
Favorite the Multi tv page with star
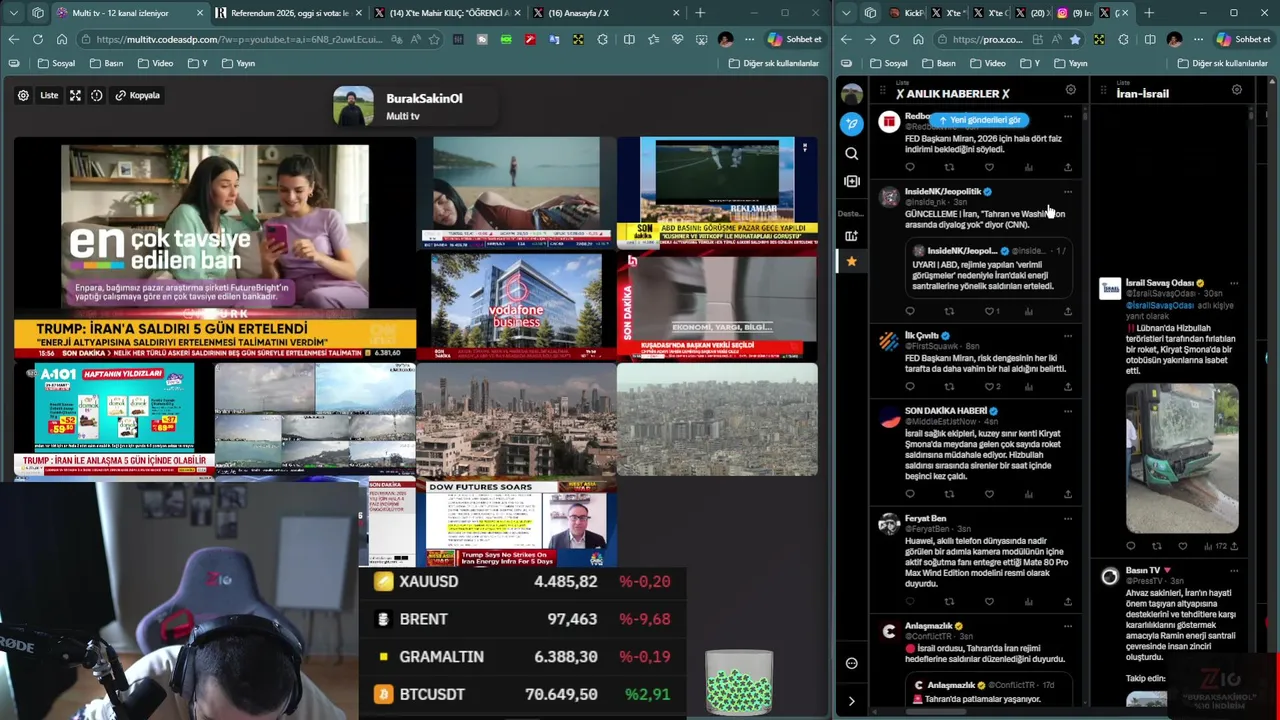433,39
